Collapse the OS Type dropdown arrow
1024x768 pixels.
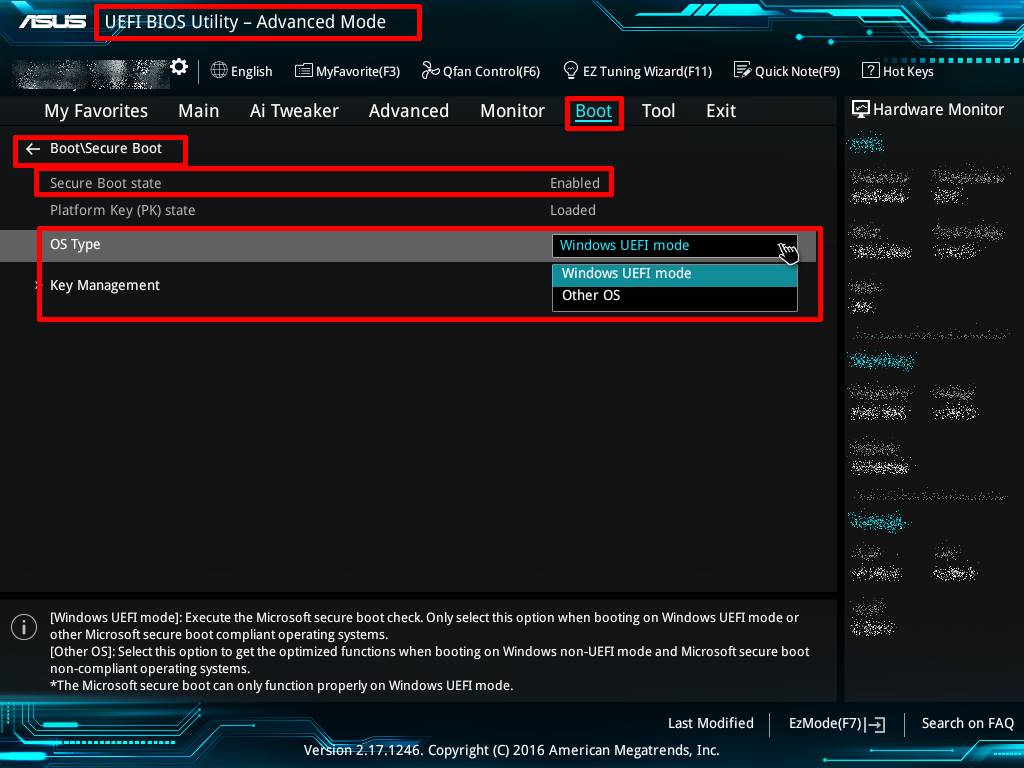(x=786, y=246)
